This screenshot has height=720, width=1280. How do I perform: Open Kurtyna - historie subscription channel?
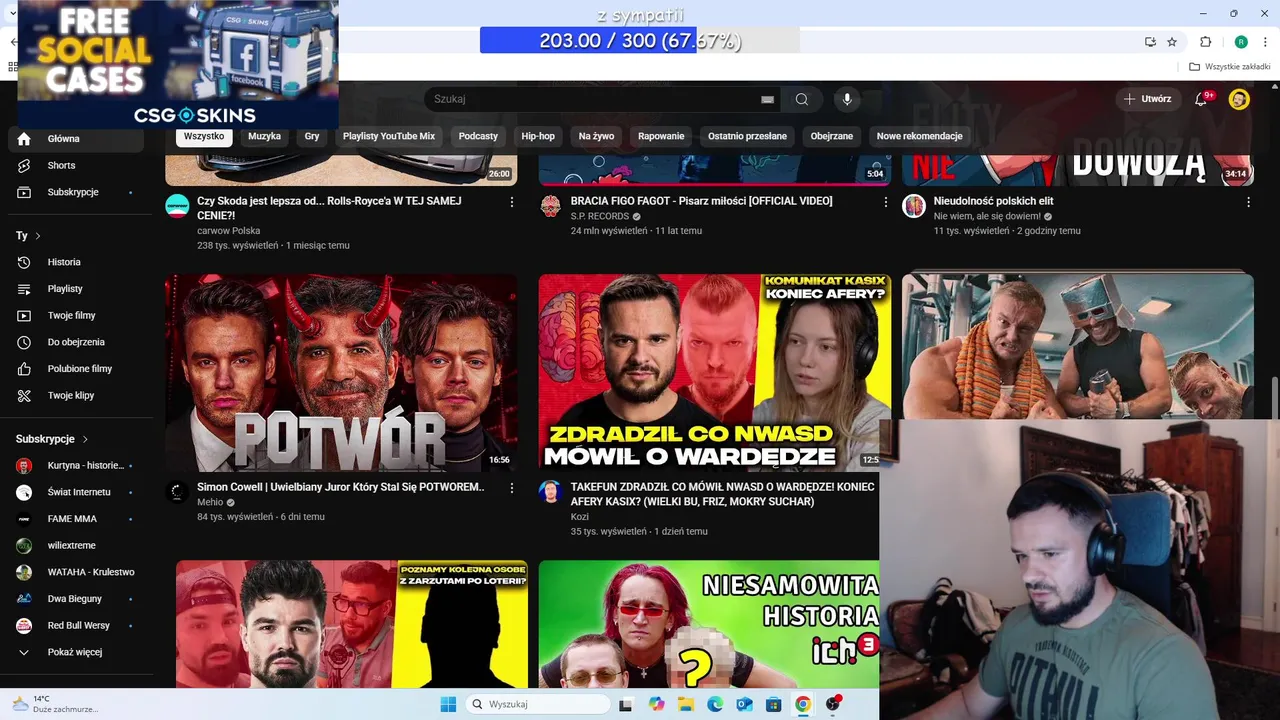pos(76,466)
